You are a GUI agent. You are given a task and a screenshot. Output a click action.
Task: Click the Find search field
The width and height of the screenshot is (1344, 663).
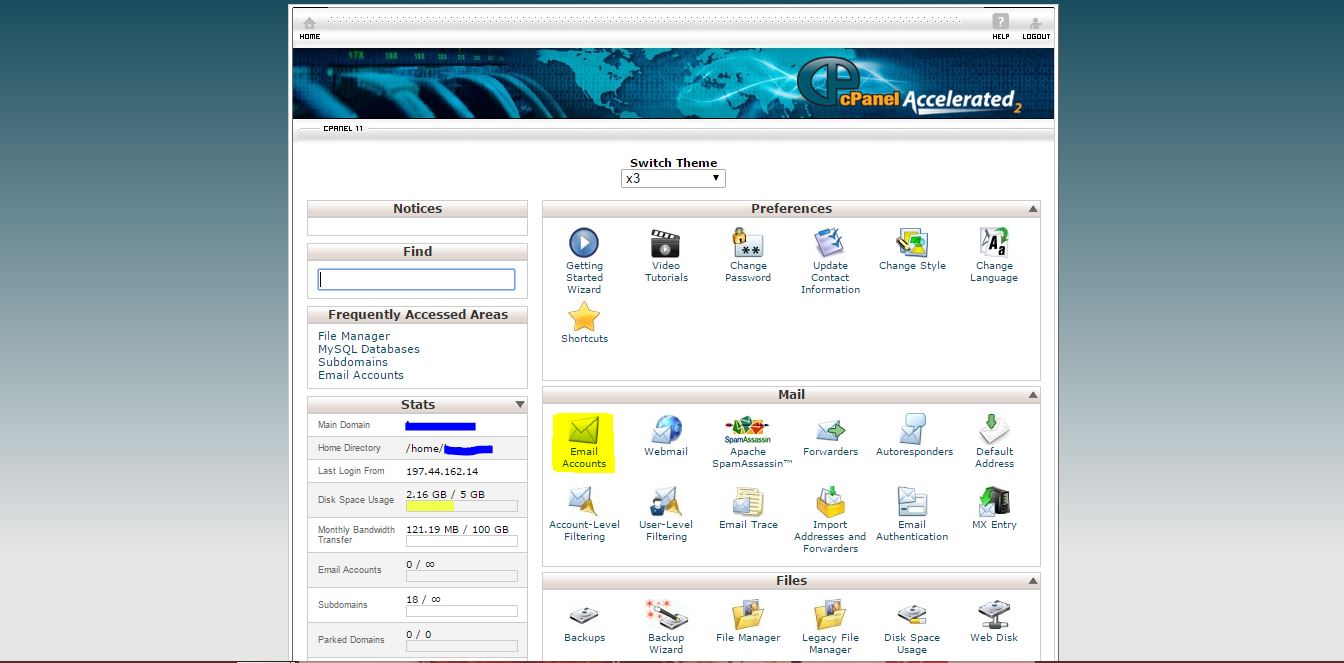pyautogui.click(x=417, y=280)
